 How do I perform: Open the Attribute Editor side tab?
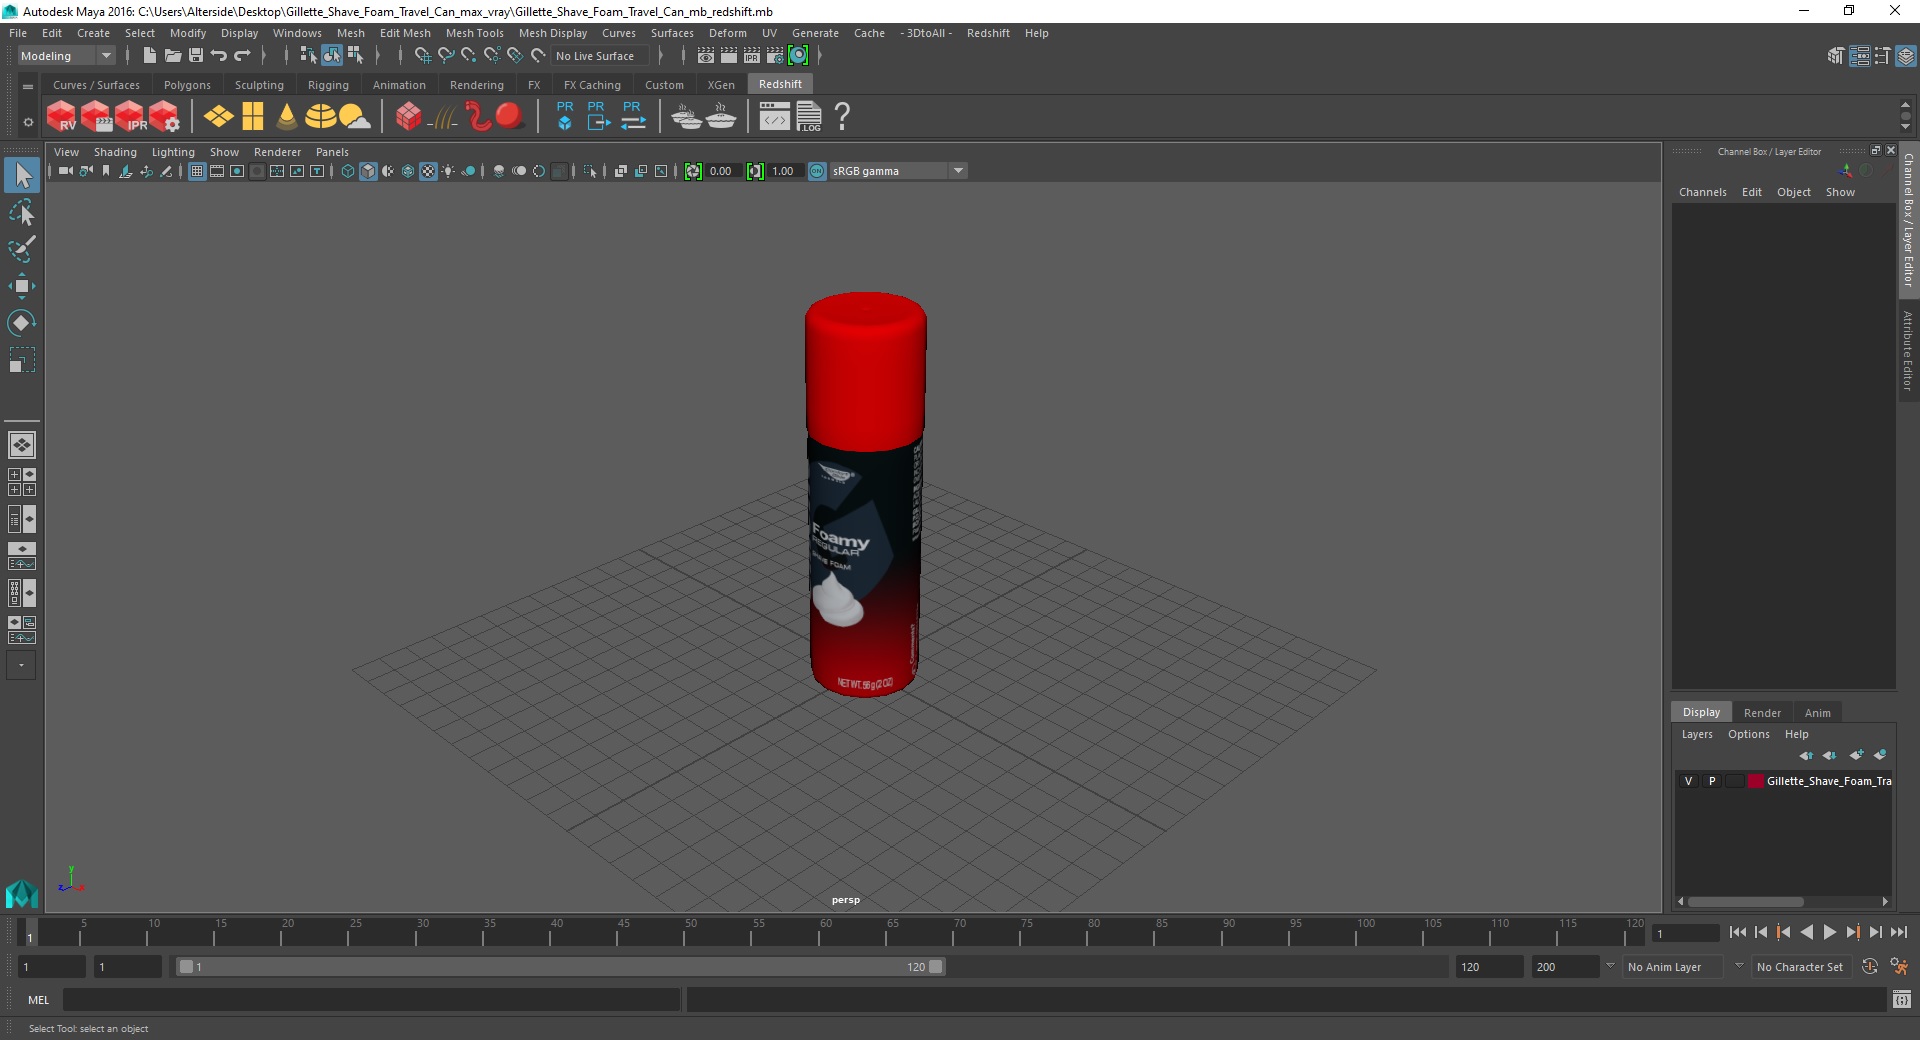(1908, 350)
